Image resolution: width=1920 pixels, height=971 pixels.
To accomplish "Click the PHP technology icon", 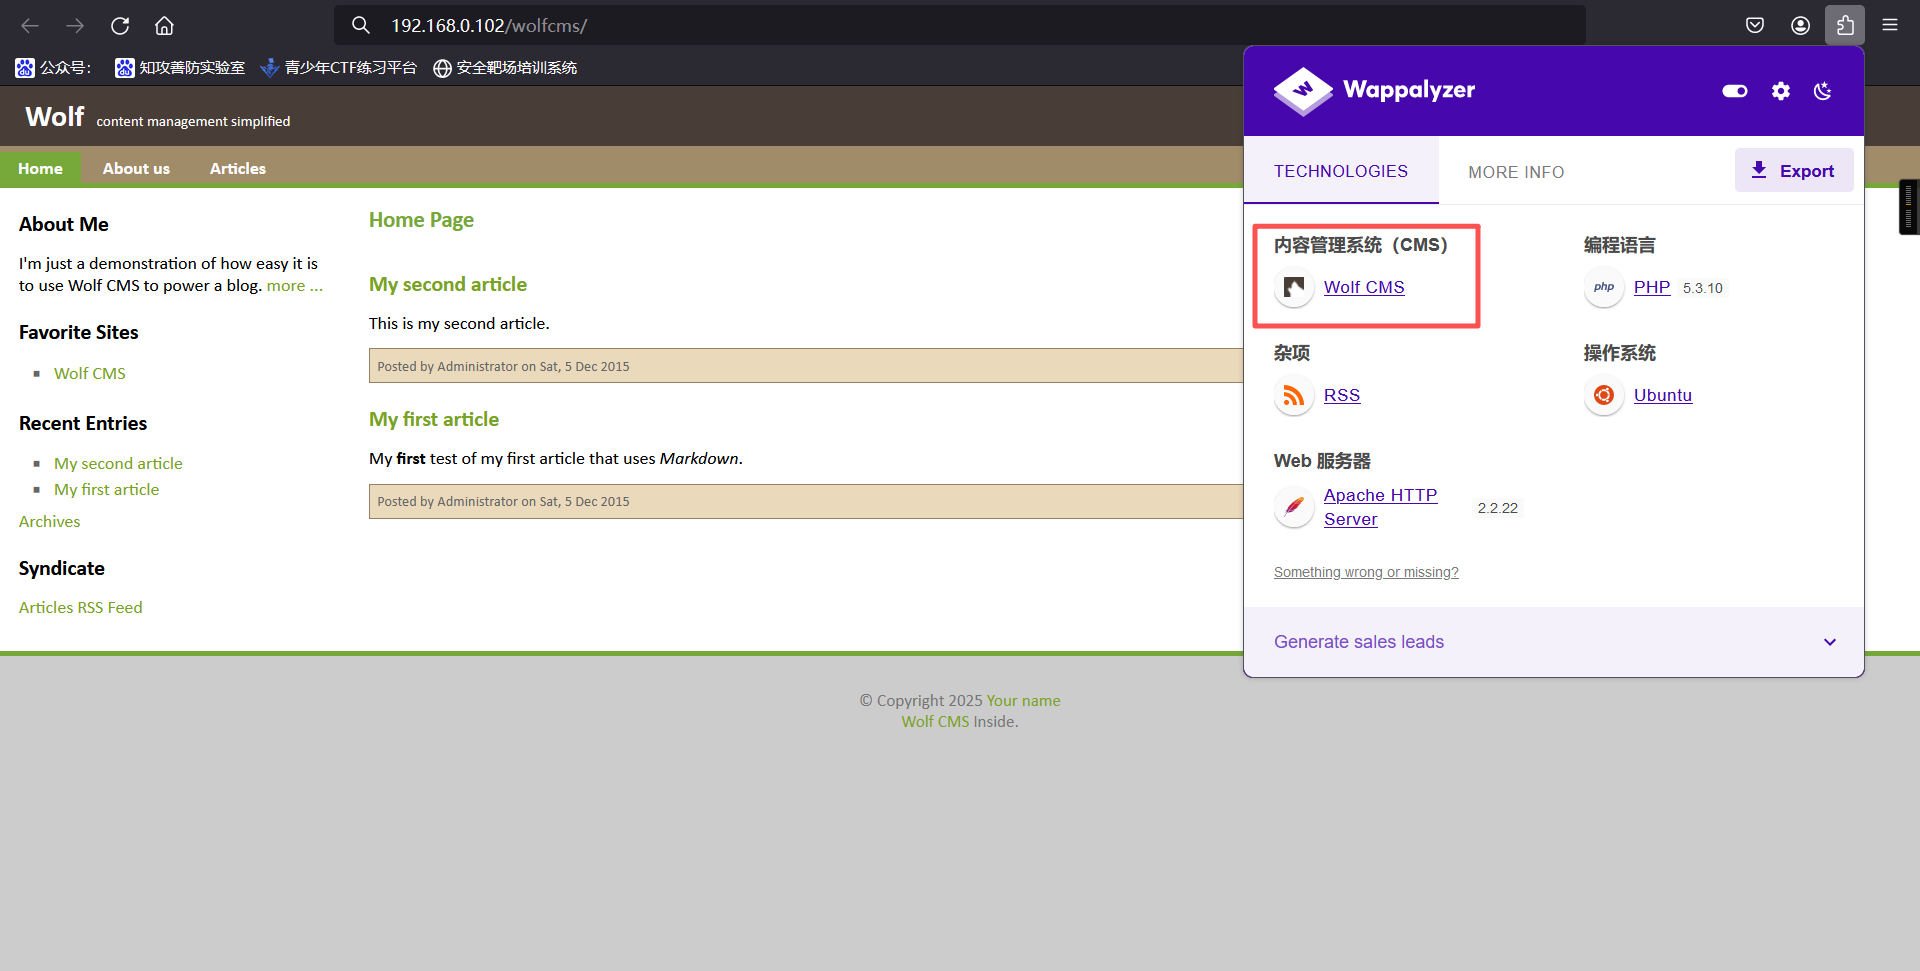I will pos(1604,288).
